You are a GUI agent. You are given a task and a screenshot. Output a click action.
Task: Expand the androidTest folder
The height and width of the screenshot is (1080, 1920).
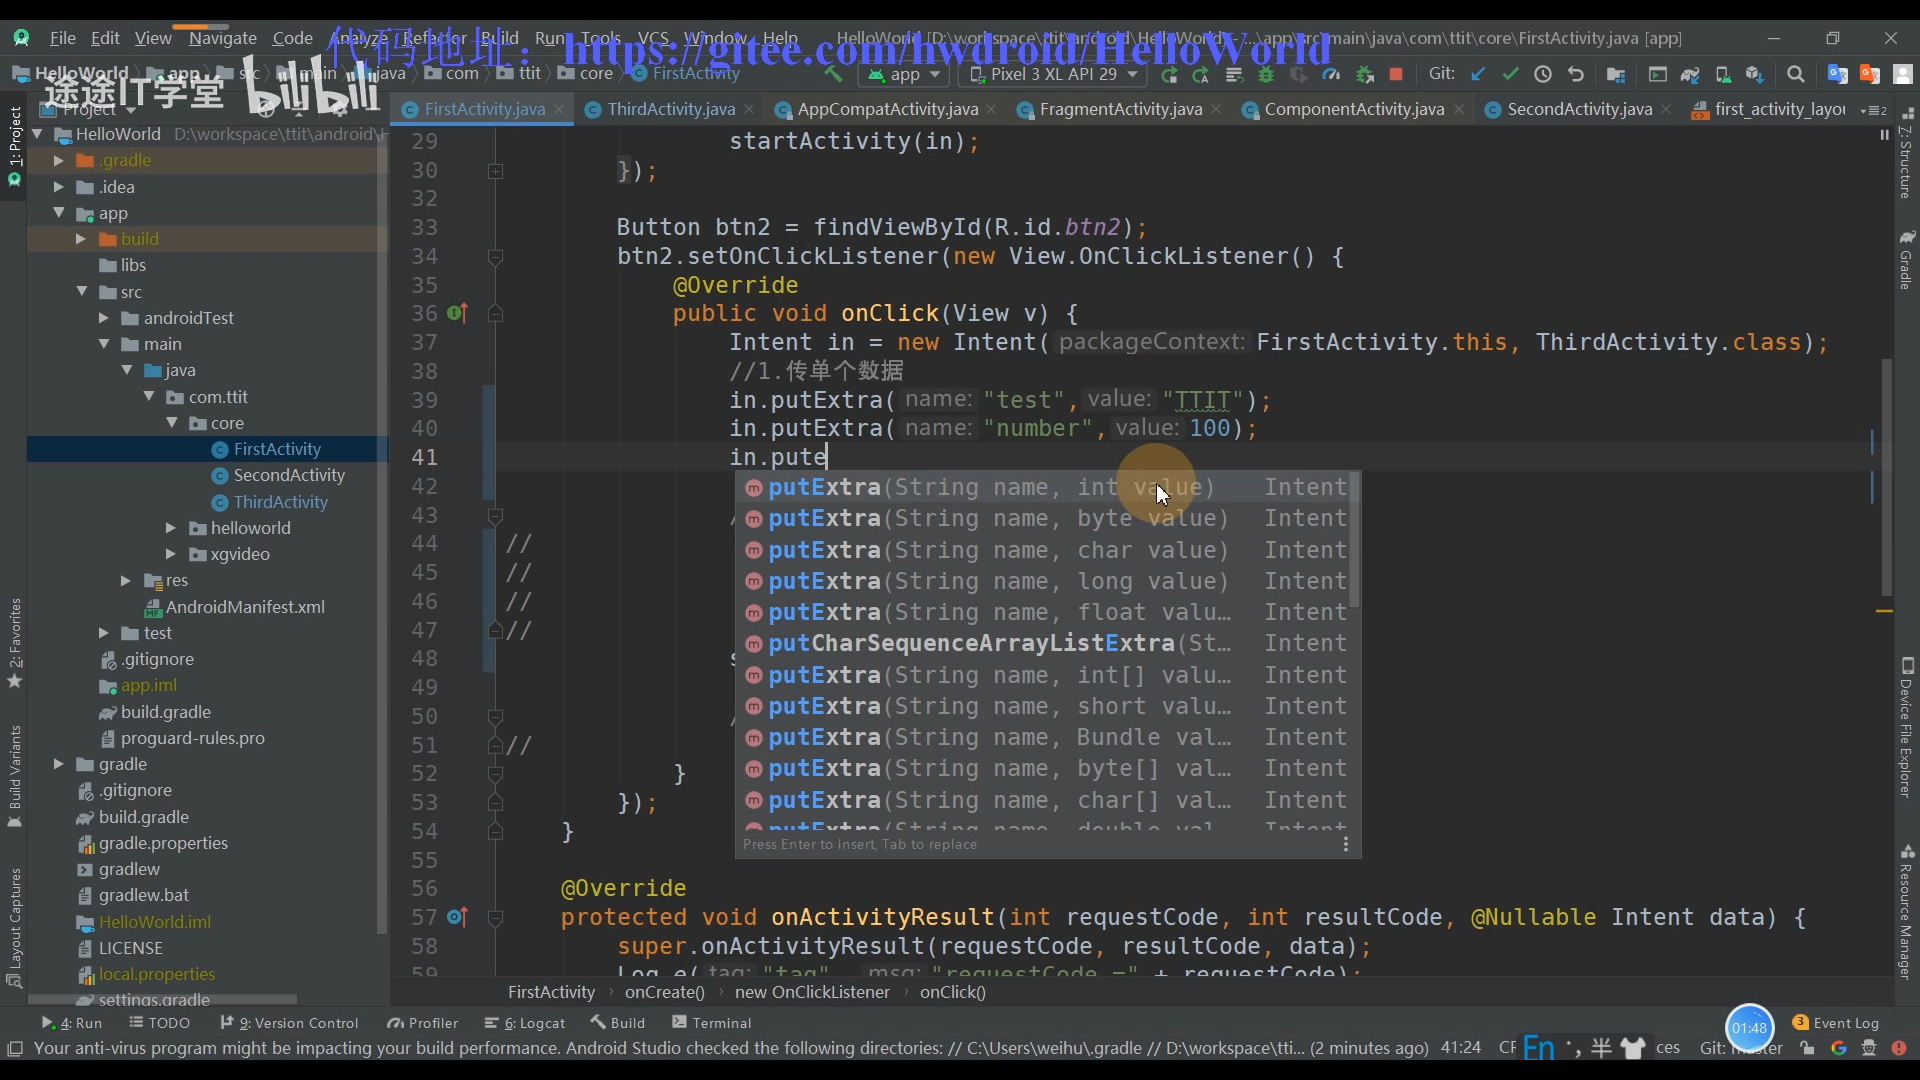(x=104, y=318)
